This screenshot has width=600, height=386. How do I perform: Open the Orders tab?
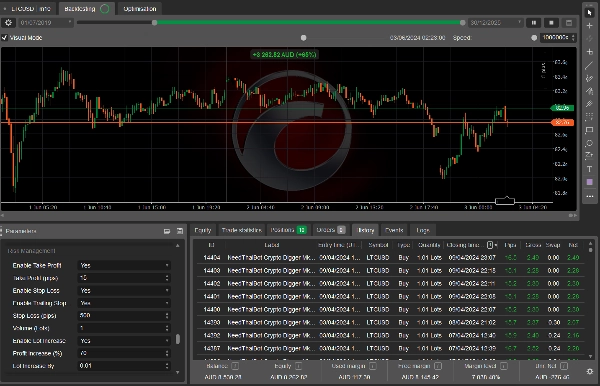pos(331,230)
